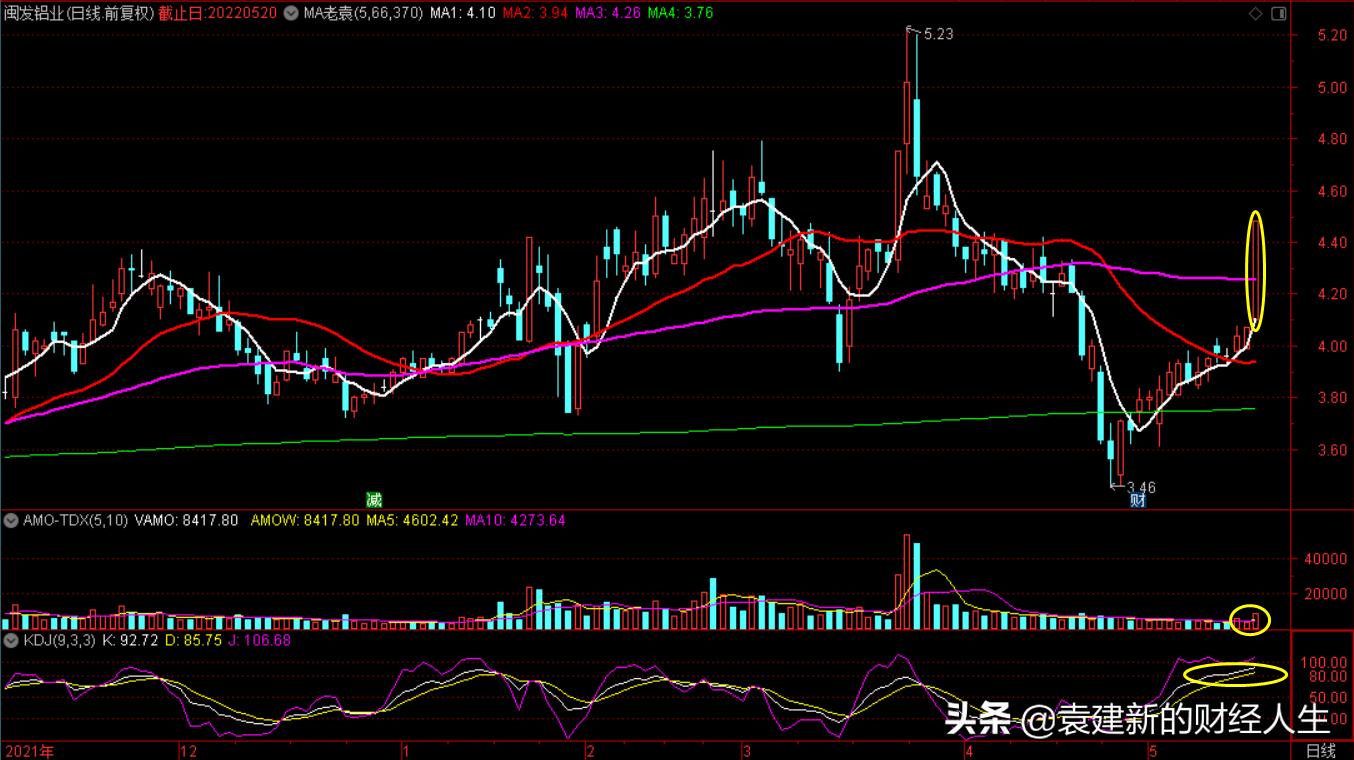Click the MA1: 4.10 value

[462, 13]
